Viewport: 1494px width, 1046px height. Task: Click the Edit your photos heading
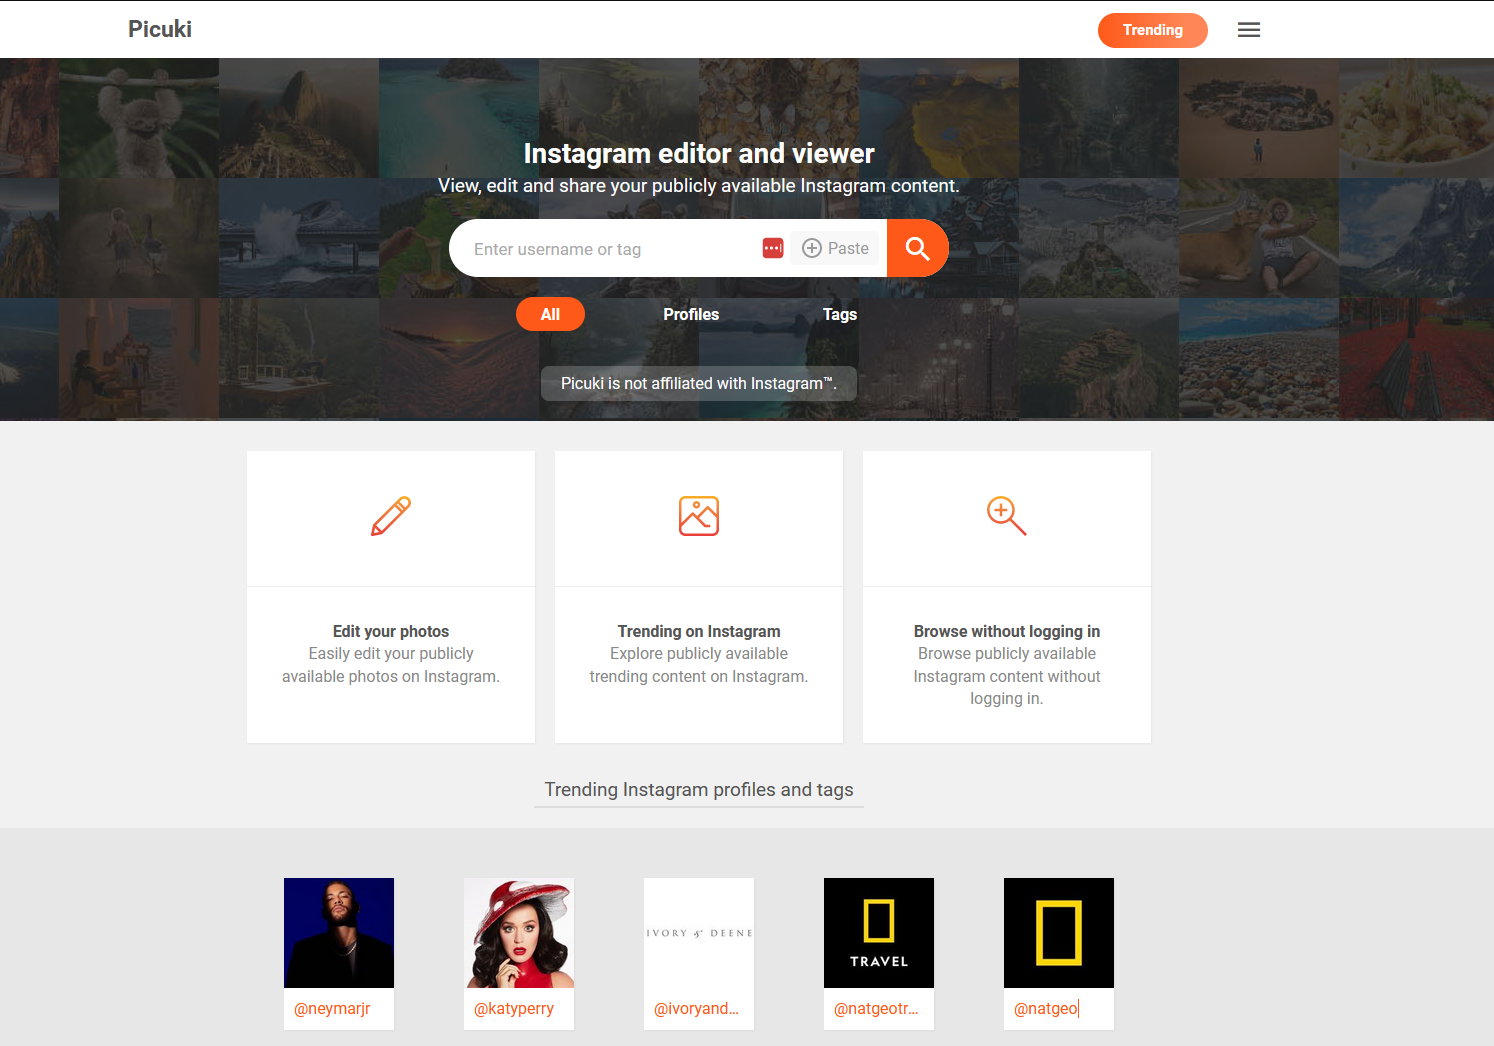click(x=391, y=631)
